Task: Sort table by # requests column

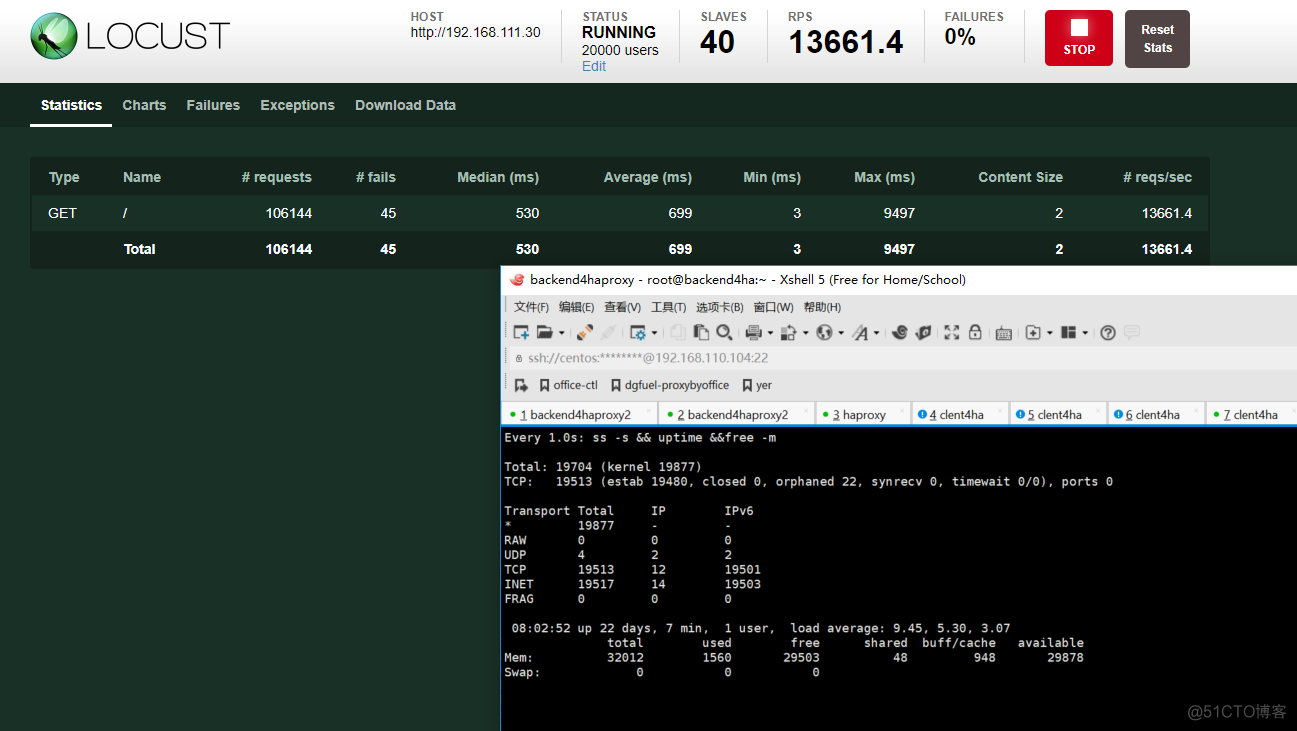Action: point(277,177)
